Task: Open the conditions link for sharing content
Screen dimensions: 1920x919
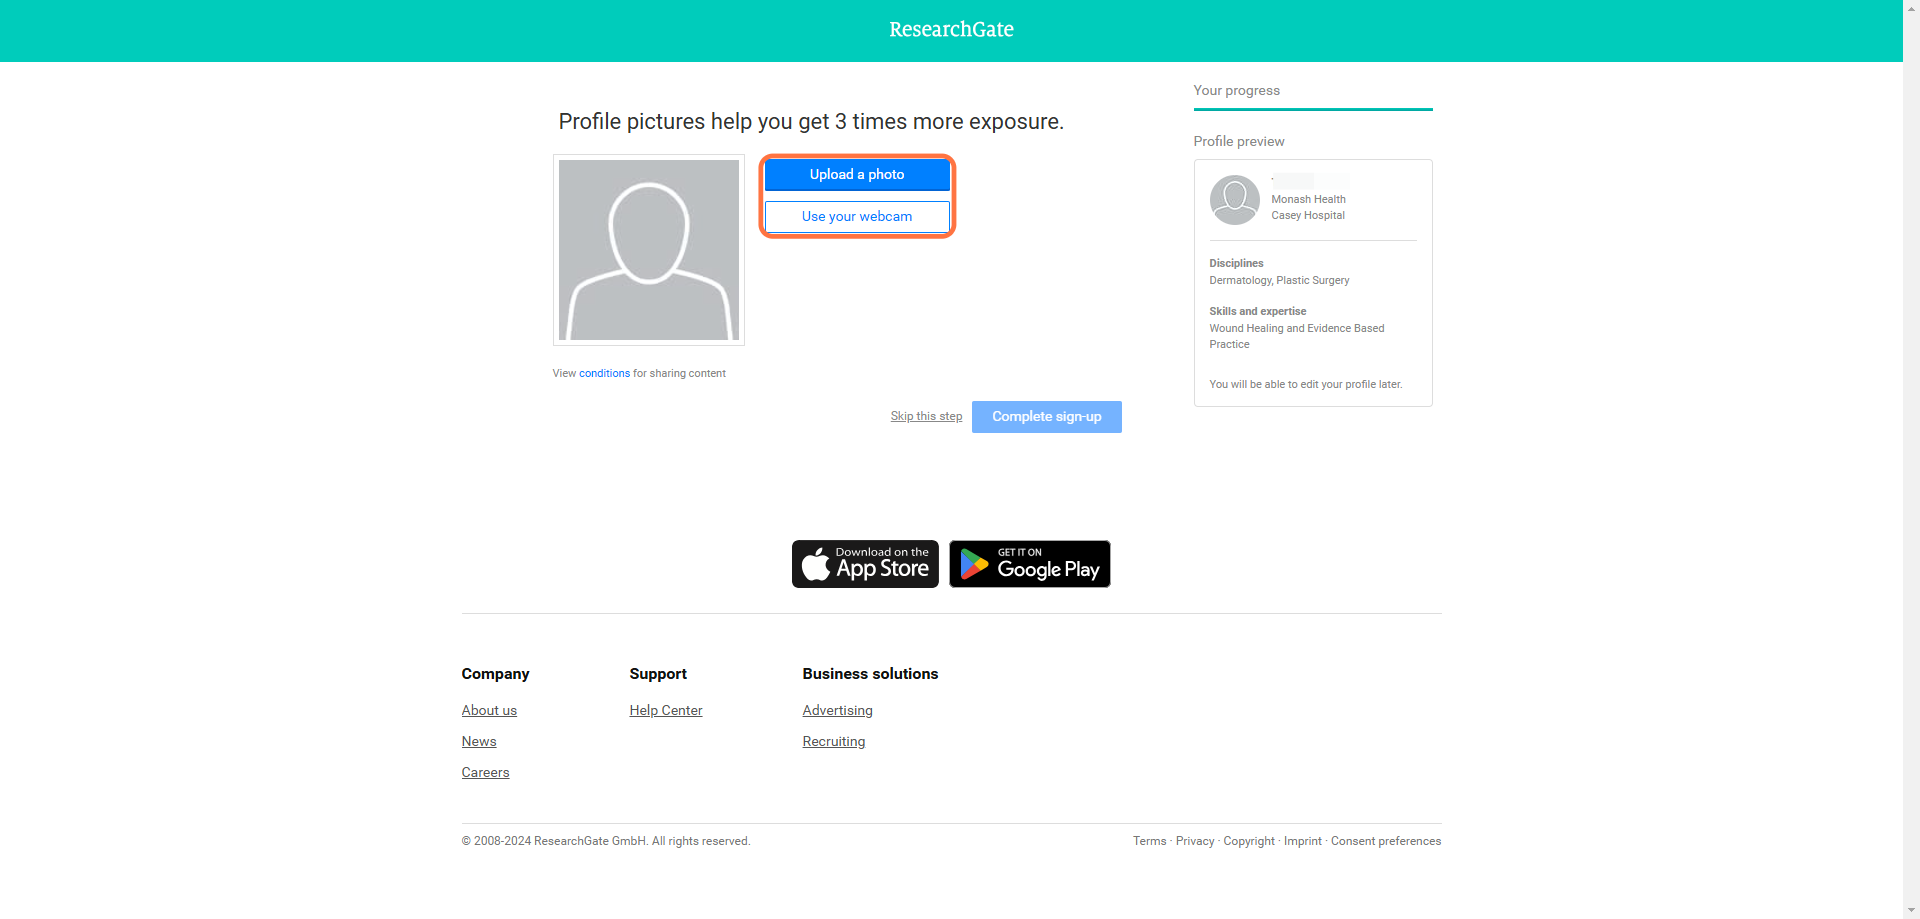Action: click(x=604, y=373)
